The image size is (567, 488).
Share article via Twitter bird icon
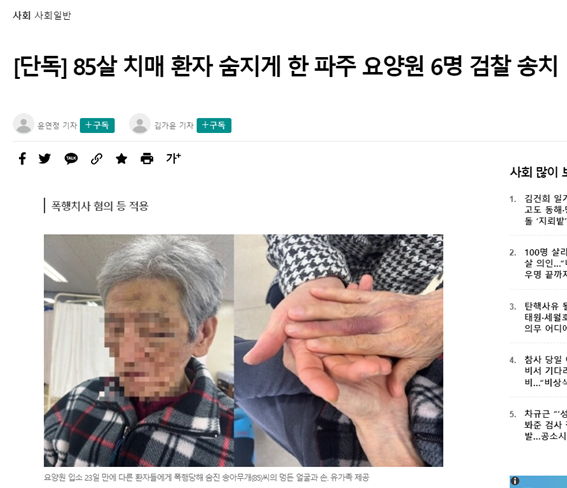coord(45,159)
